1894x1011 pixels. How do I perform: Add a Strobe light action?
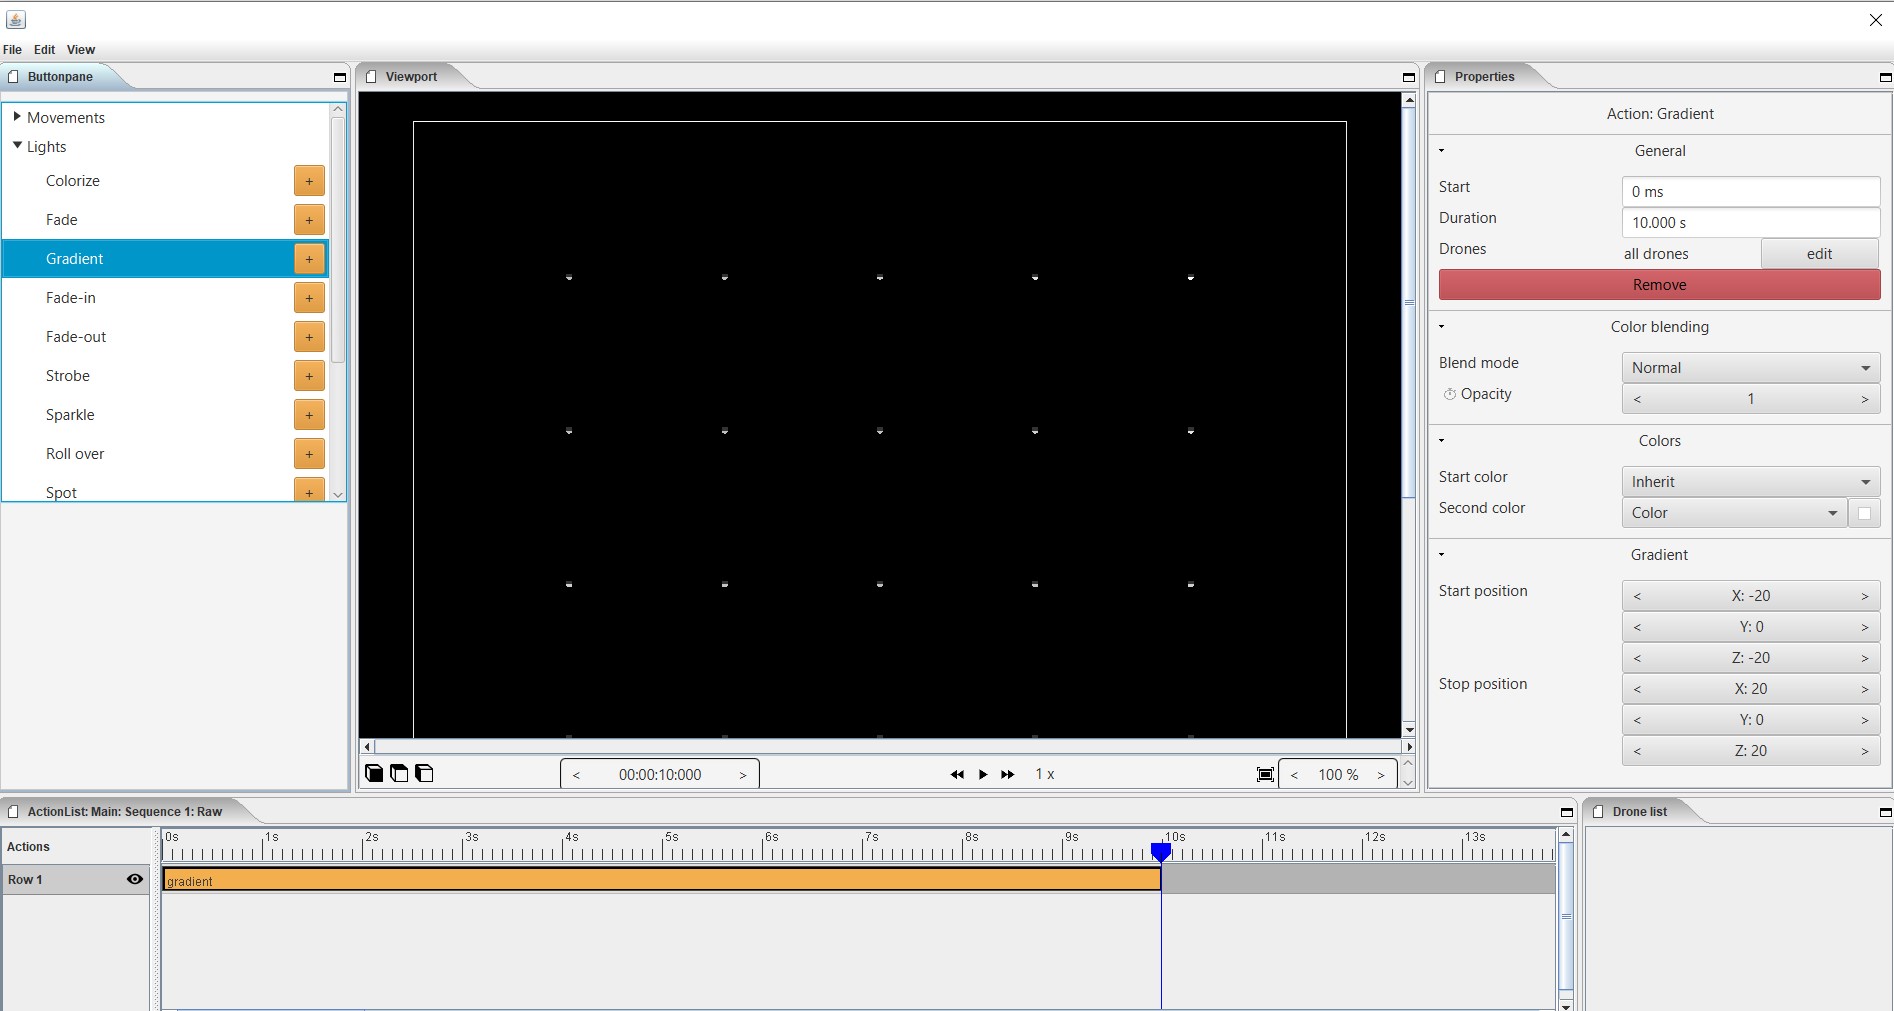309,376
